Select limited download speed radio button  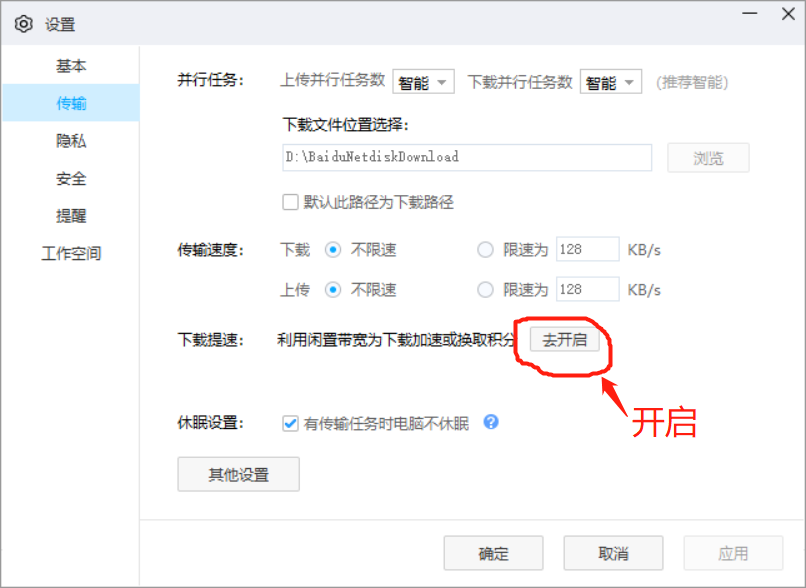(x=486, y=250)
